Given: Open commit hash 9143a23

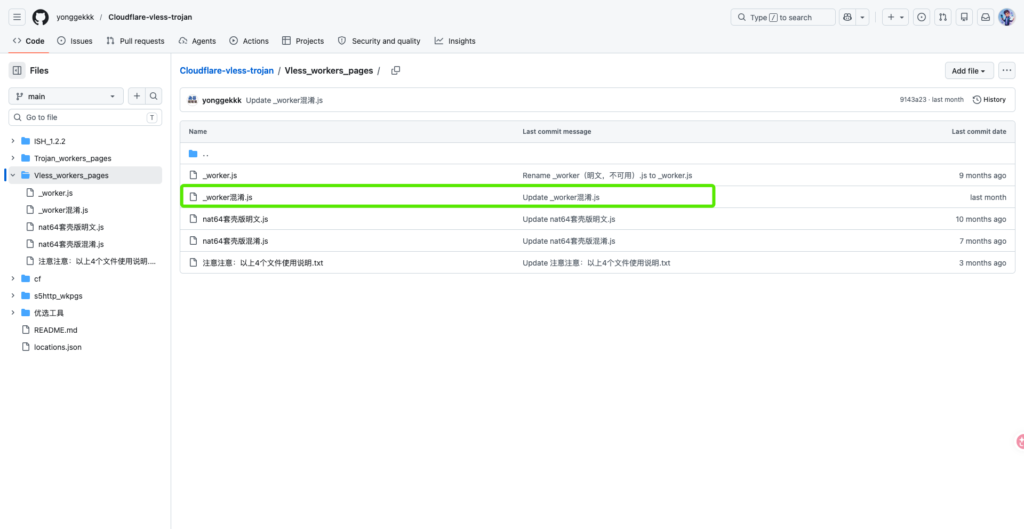Looking at the screenshot, I should point(912,100).
